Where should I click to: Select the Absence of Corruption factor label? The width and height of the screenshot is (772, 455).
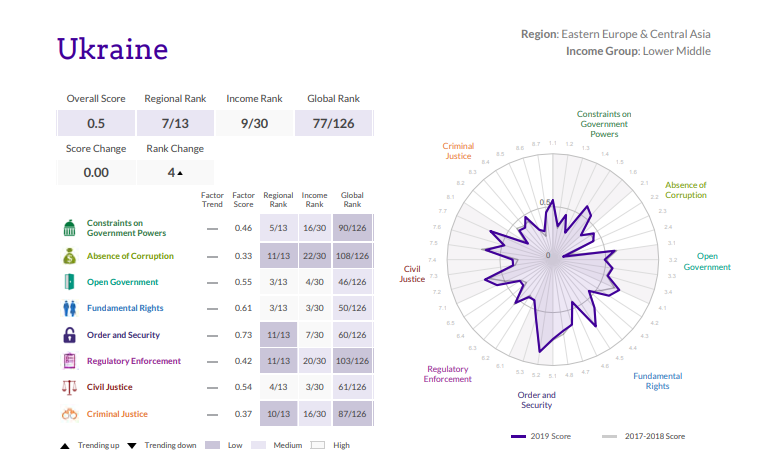(x=130, y=256)
